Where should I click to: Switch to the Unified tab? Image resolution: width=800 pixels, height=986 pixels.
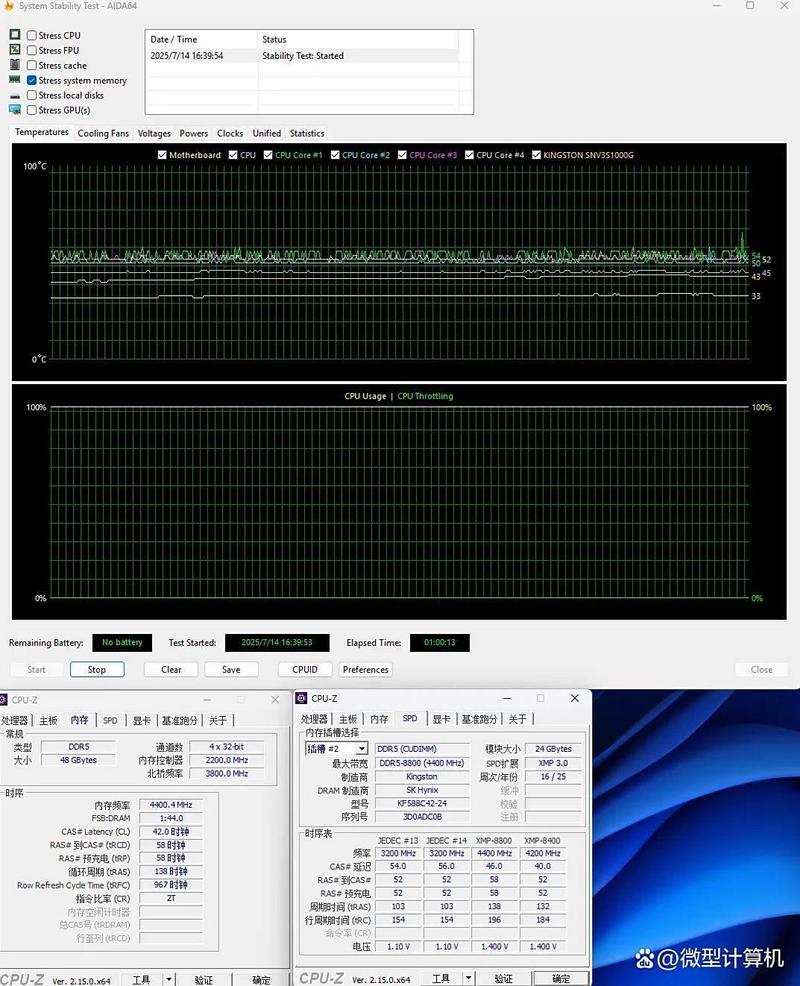pyautogui.click(x=267, y=133)
